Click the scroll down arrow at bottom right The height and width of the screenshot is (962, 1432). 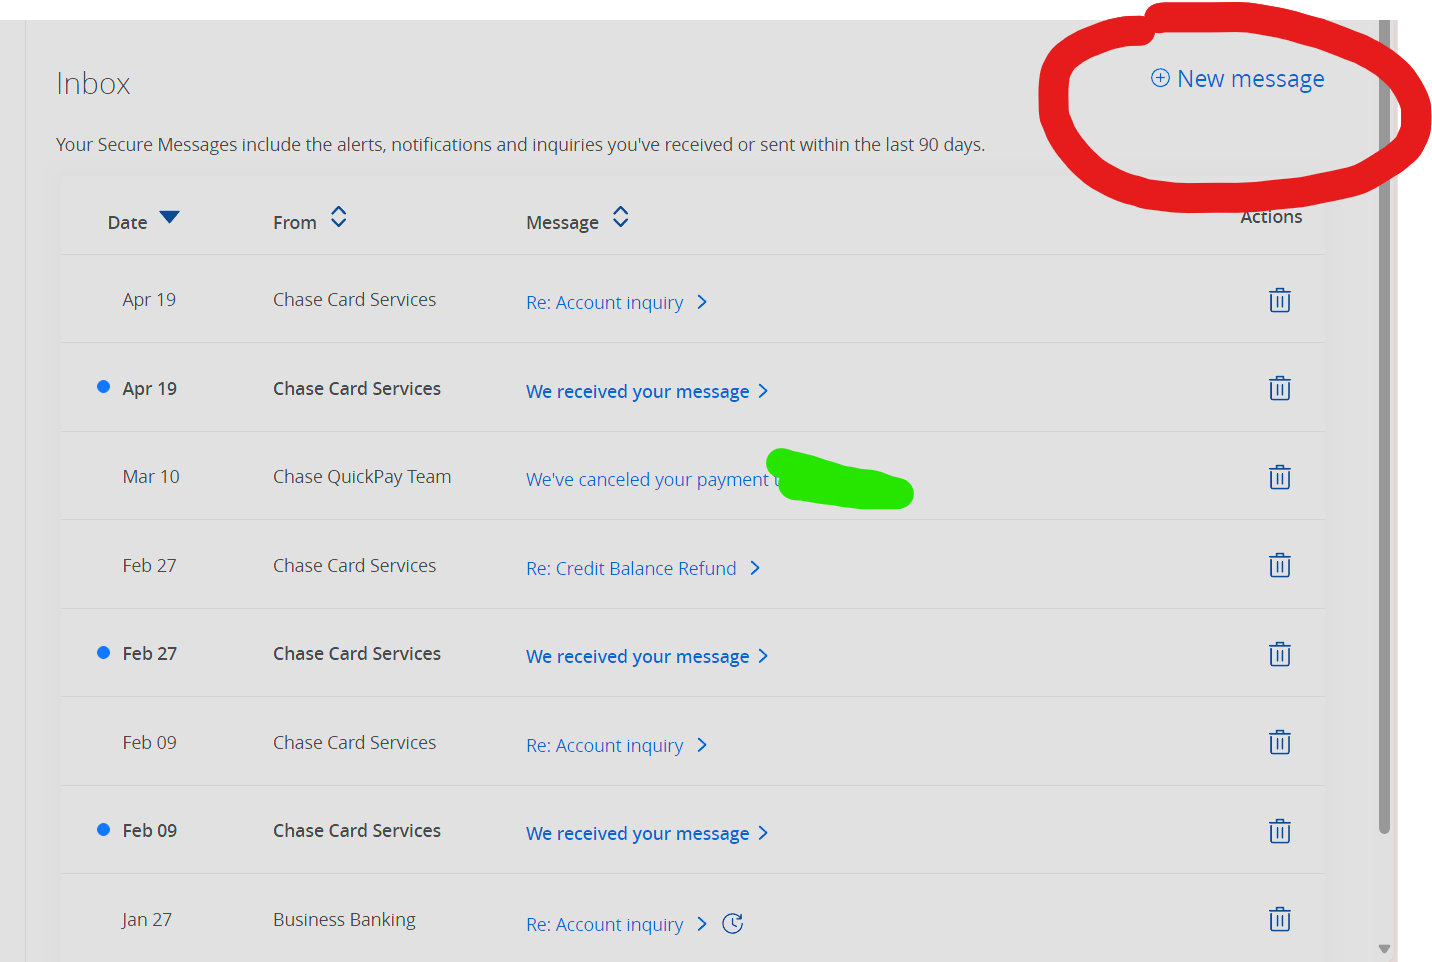tap(1384, 949)
